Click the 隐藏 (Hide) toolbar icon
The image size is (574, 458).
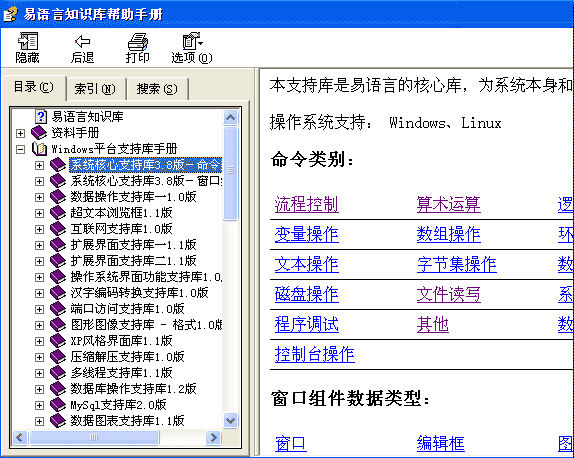pos(28,41)
